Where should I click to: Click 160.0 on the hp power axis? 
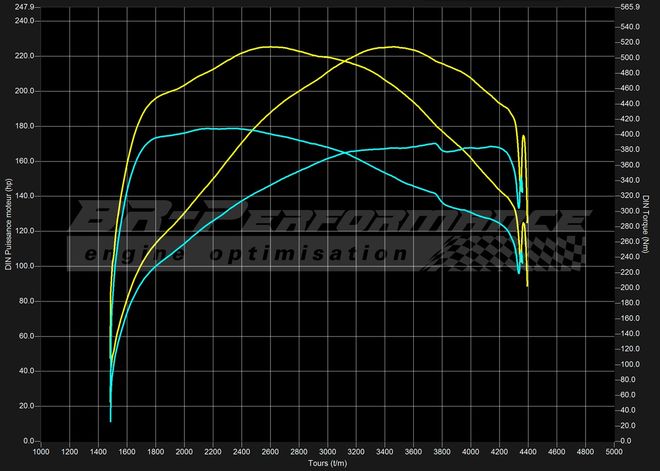(27, 161)
